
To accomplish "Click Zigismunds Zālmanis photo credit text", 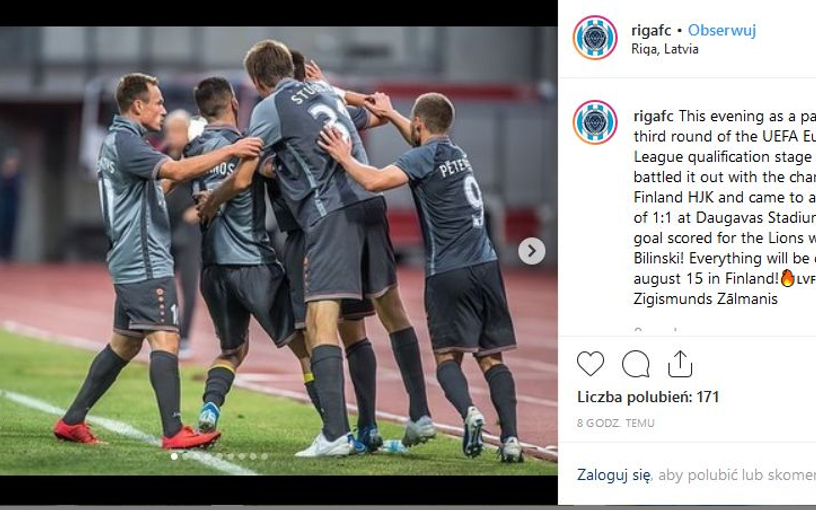I will coord(706,299).
